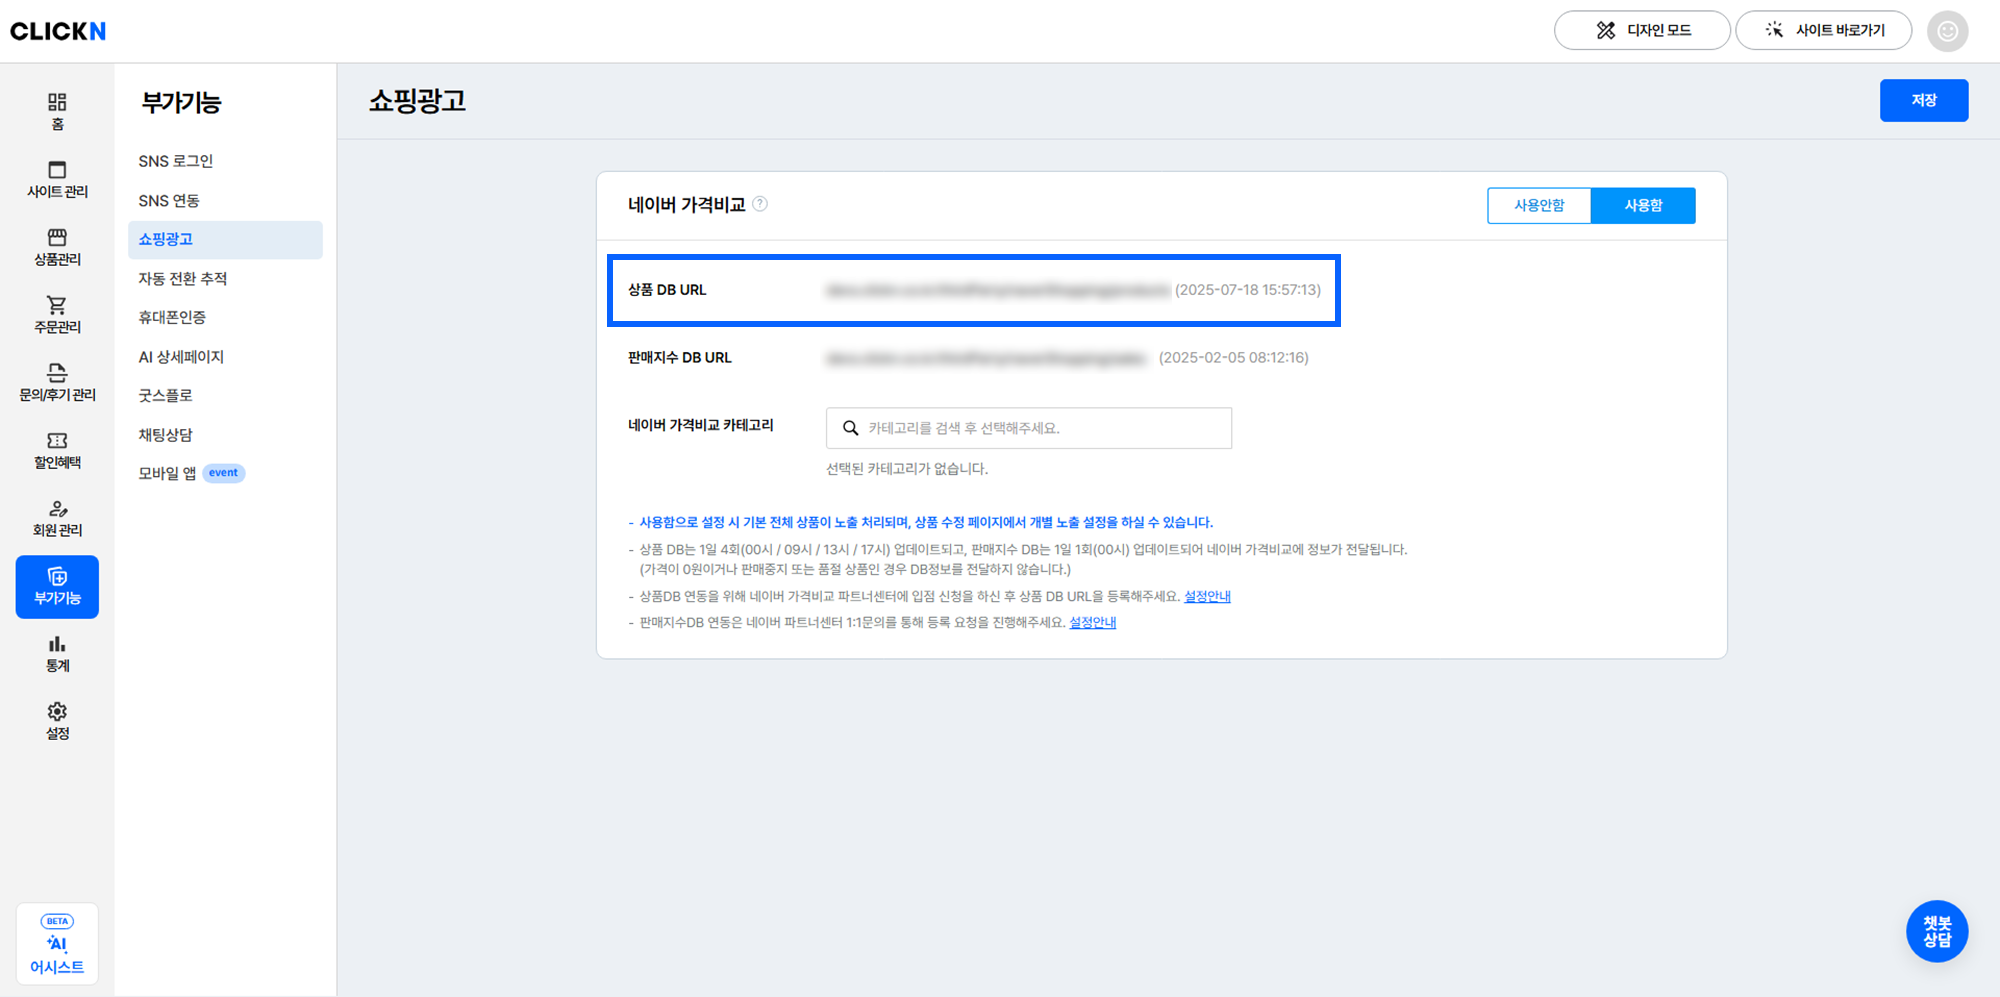Viewport: 2000px width, 997px height.
Task: Open 문의/후기 관리 in the sidebar
Action: click(57, 383)
